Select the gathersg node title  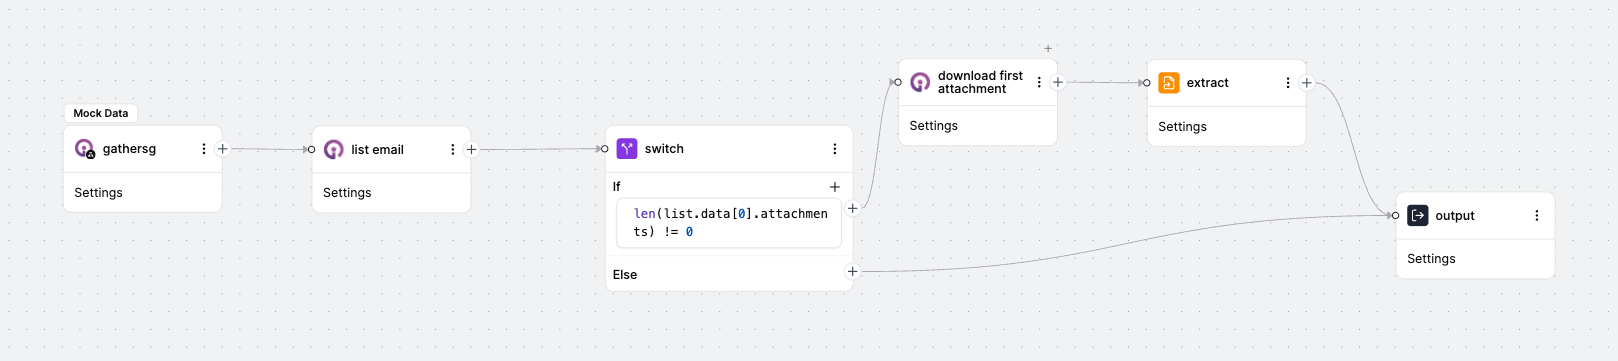129,149
